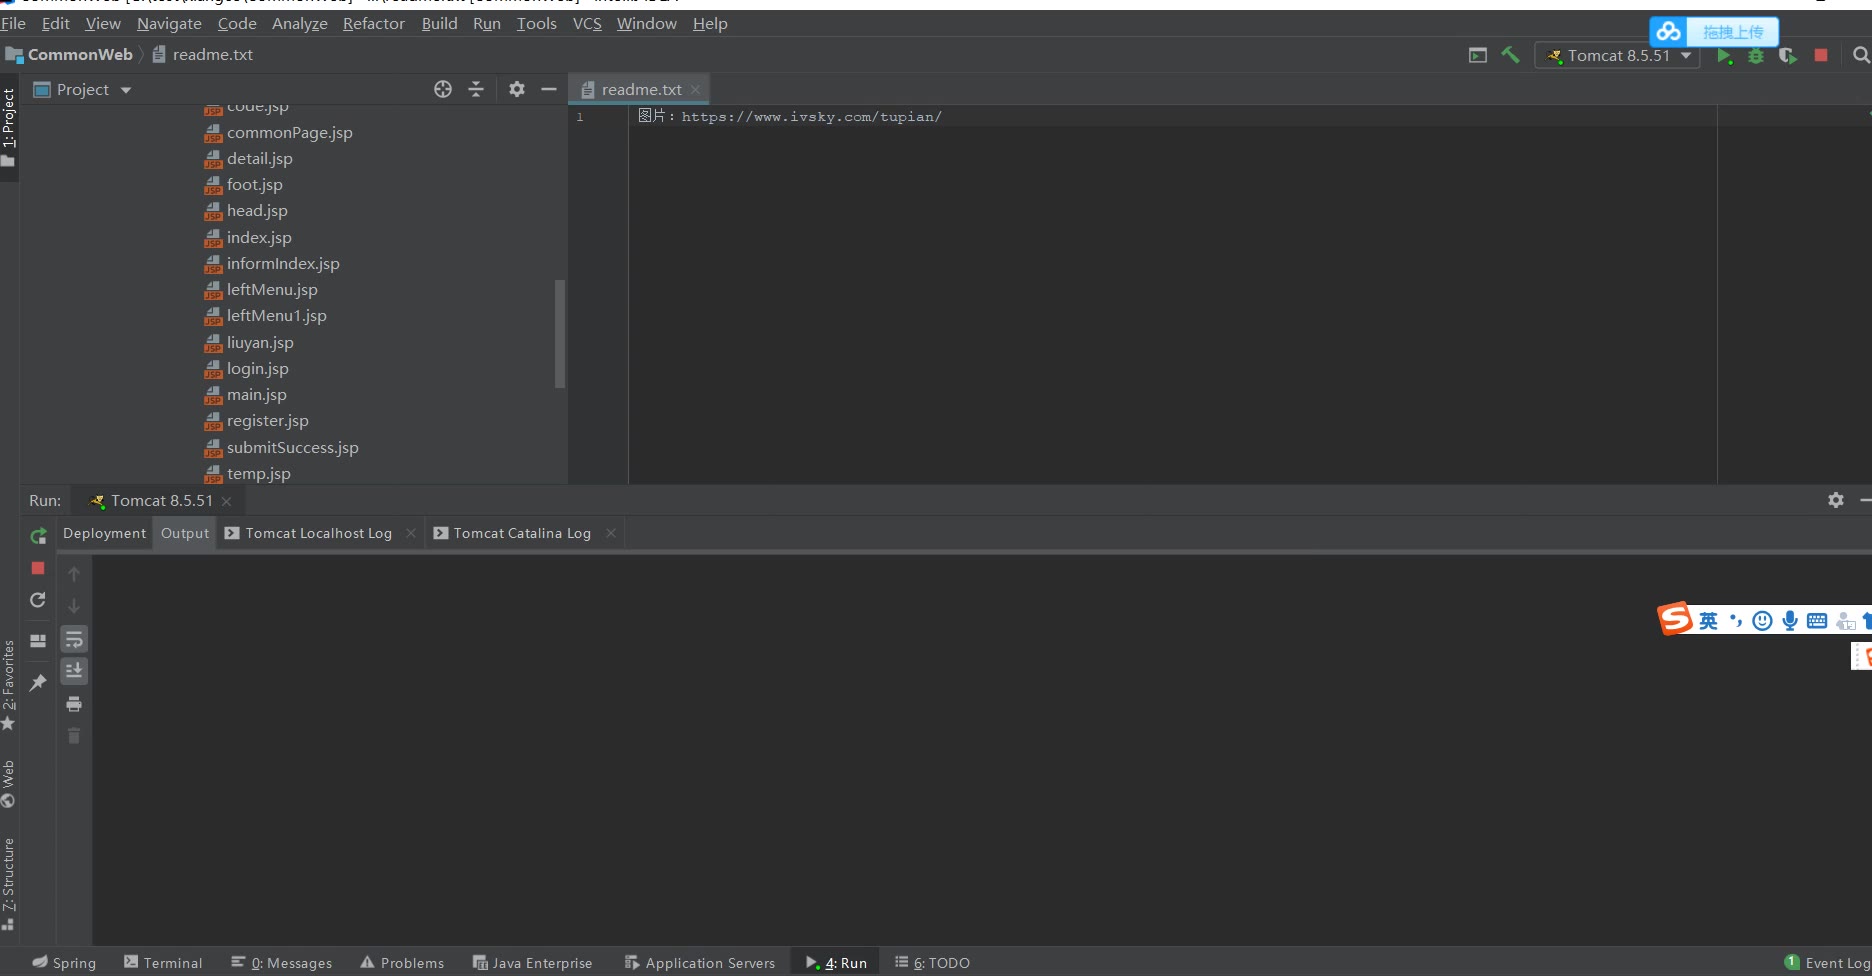Open Sogou emoji smiley icon
The width and height of the screenshot is (1872, 976).
pos(1762,621)
